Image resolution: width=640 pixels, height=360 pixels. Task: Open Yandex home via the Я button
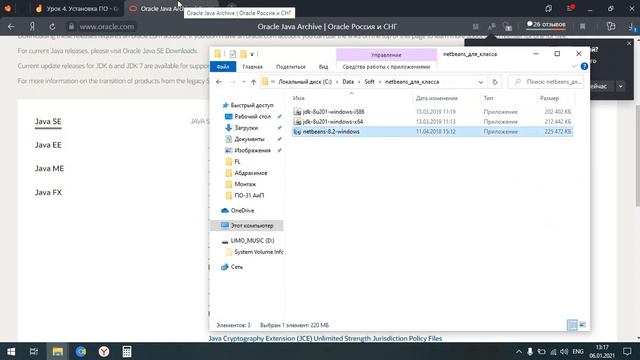coord(32,27)
